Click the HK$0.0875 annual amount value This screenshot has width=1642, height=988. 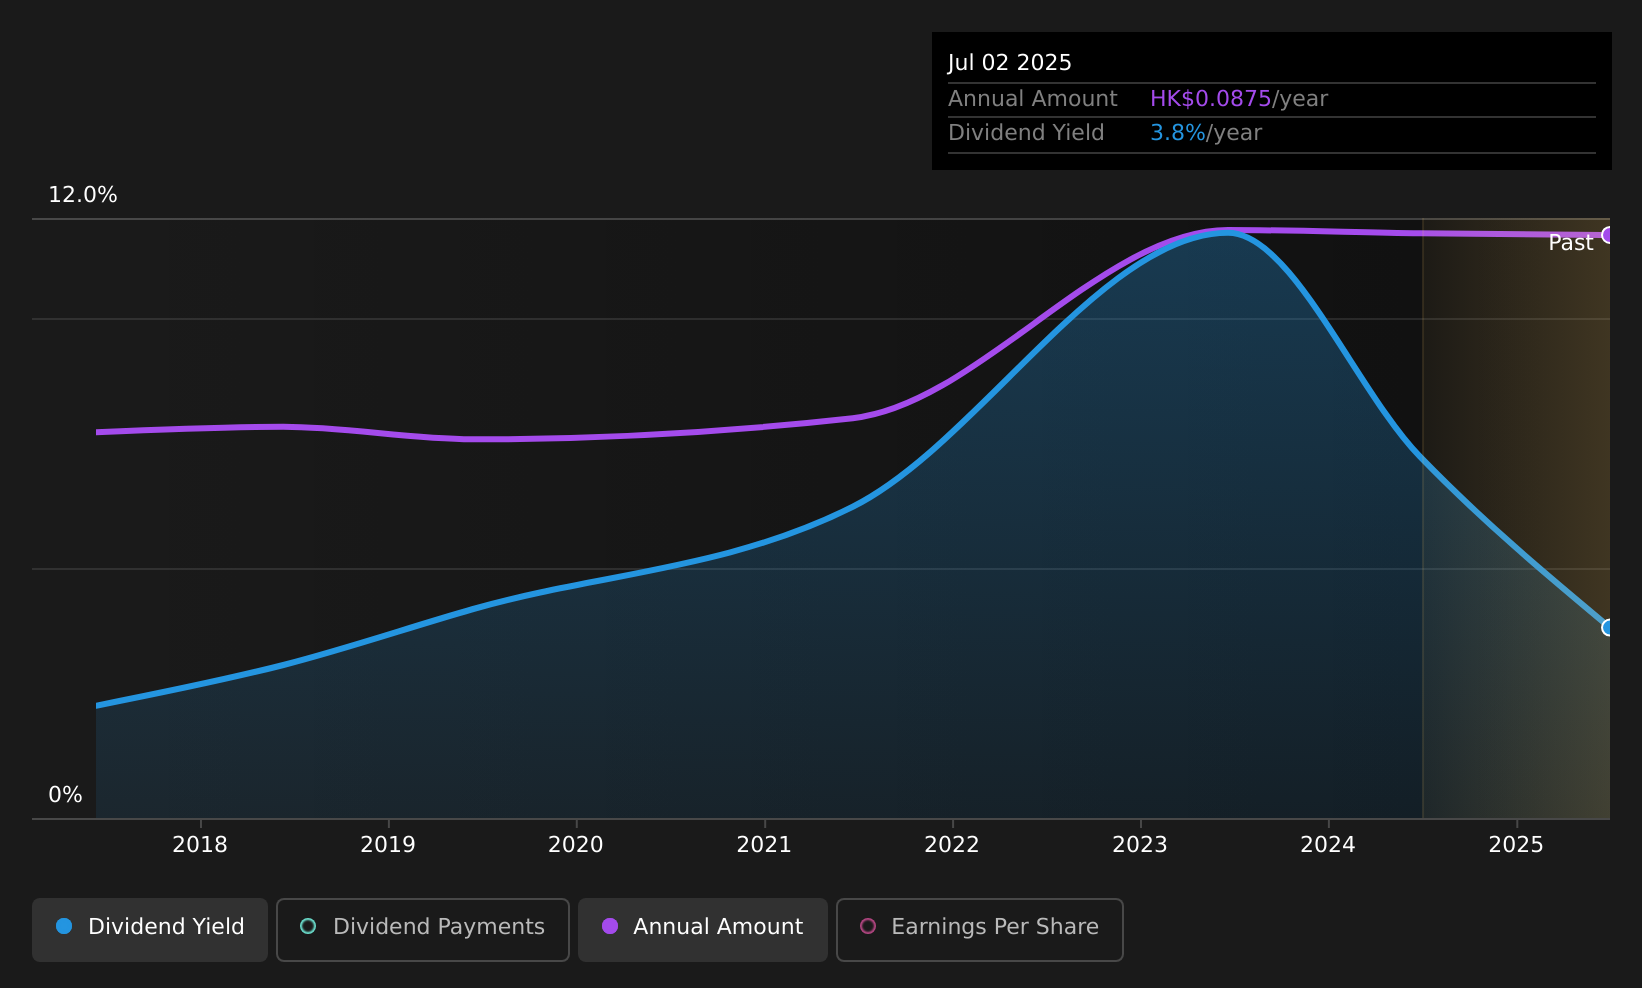coord(1210,99)
